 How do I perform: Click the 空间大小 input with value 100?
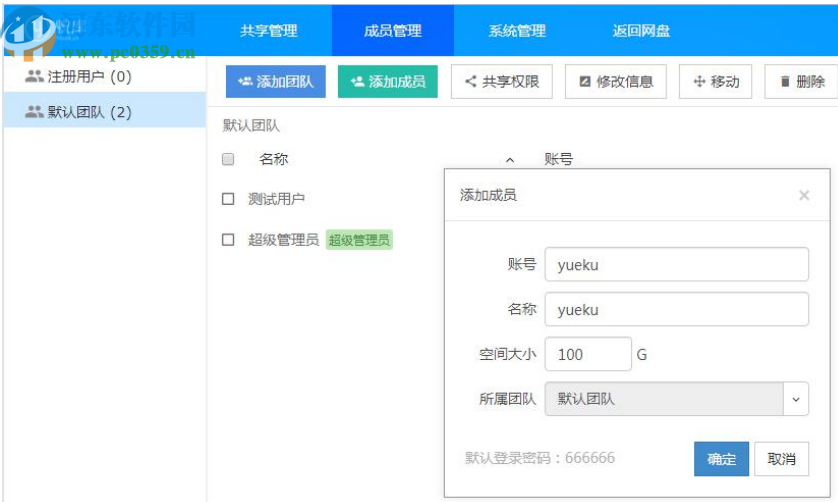[588, 354]
